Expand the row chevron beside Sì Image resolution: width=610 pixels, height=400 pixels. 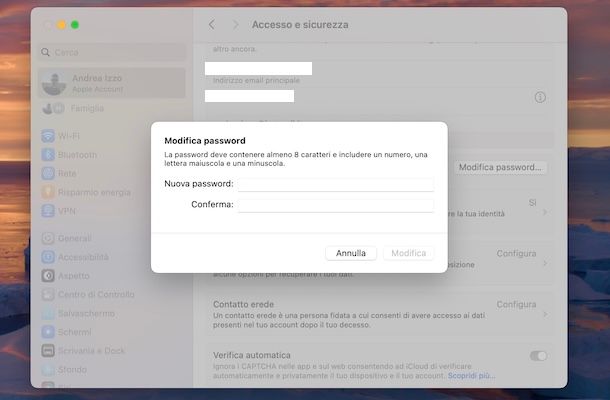pyautogui.click(x=545, y=212)
